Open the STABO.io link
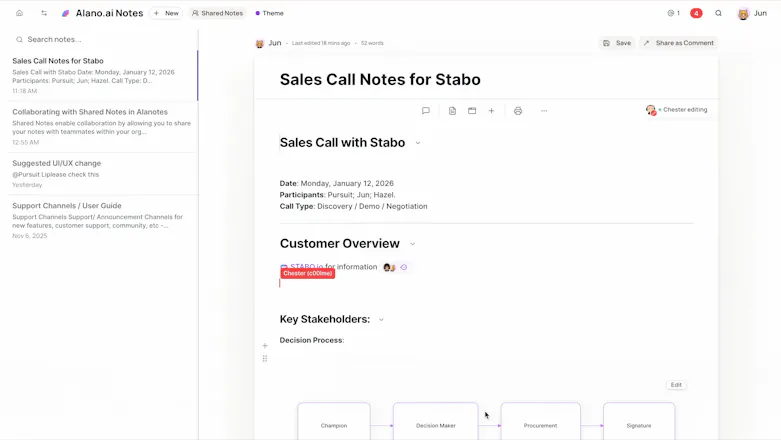 click(x=306, y=267)
